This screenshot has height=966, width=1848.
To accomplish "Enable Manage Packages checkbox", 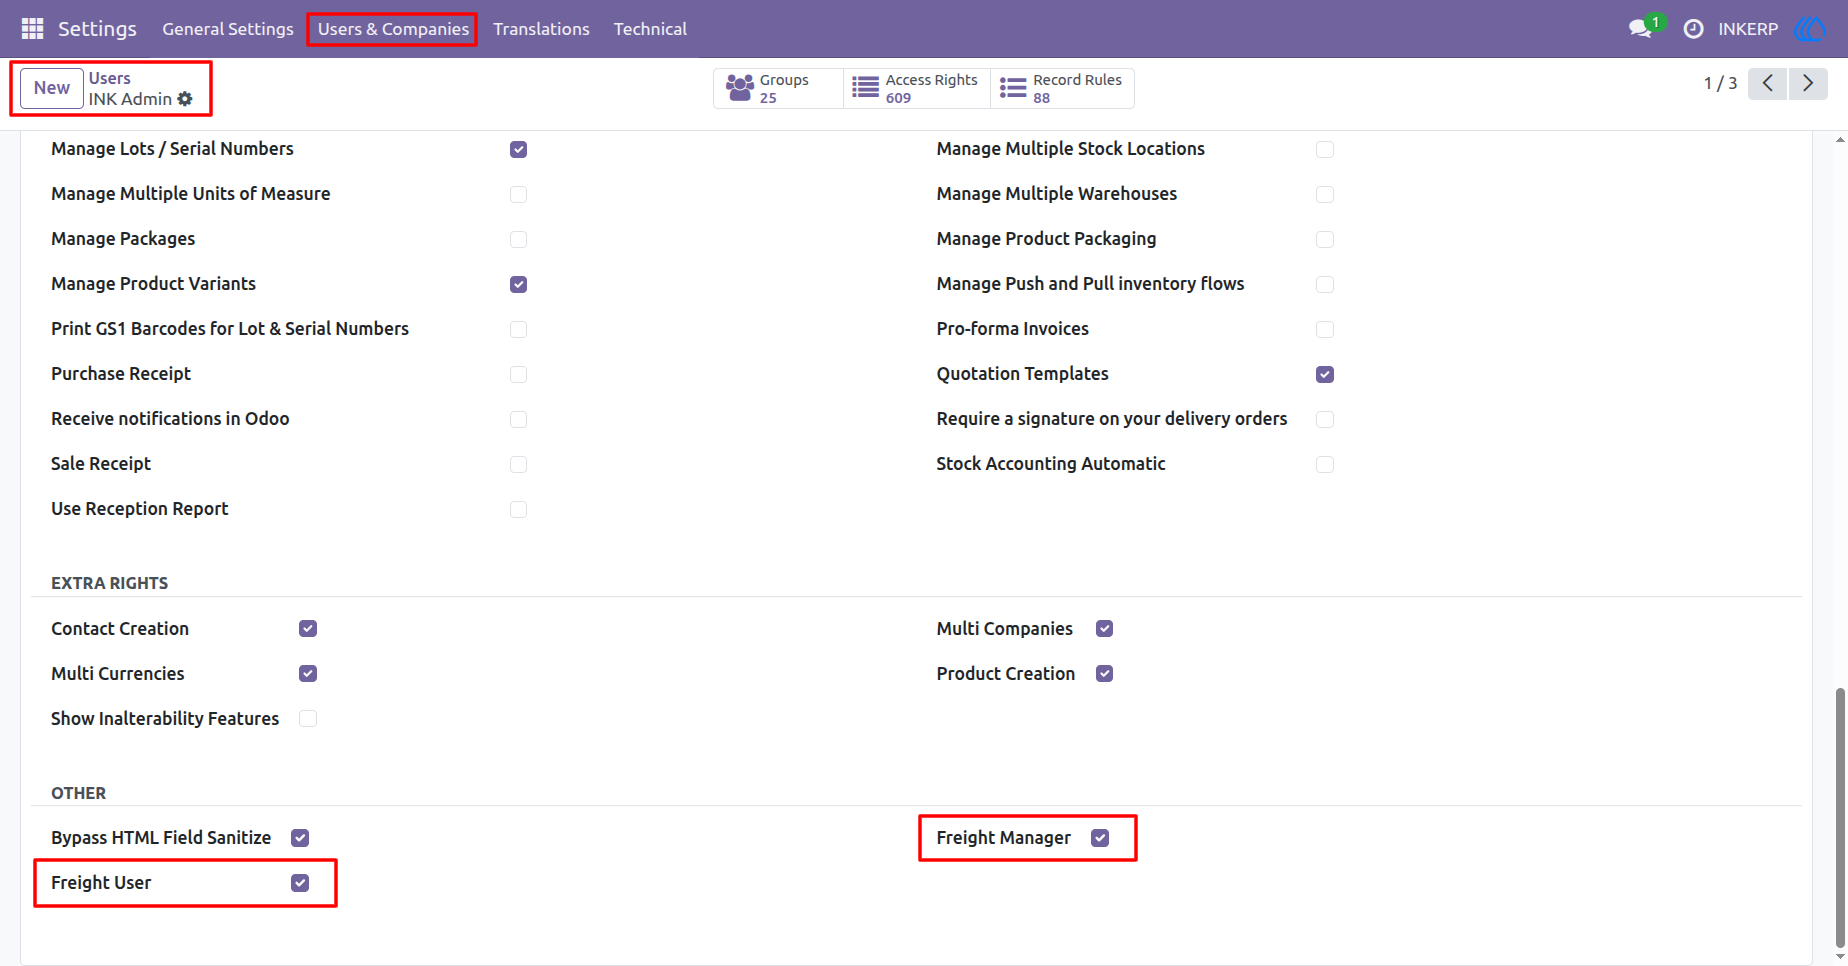I will click(518, 239).
